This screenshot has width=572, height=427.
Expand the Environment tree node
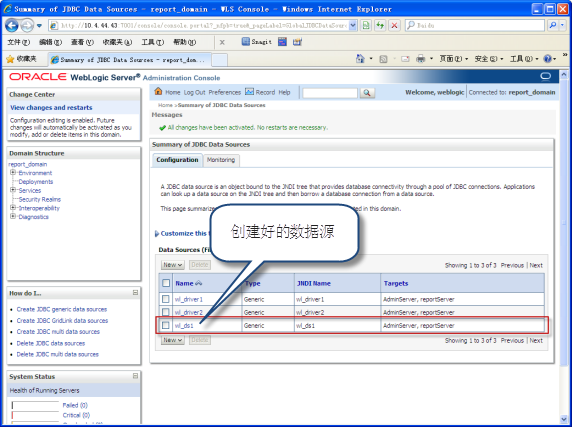click(x=13, y=172)
